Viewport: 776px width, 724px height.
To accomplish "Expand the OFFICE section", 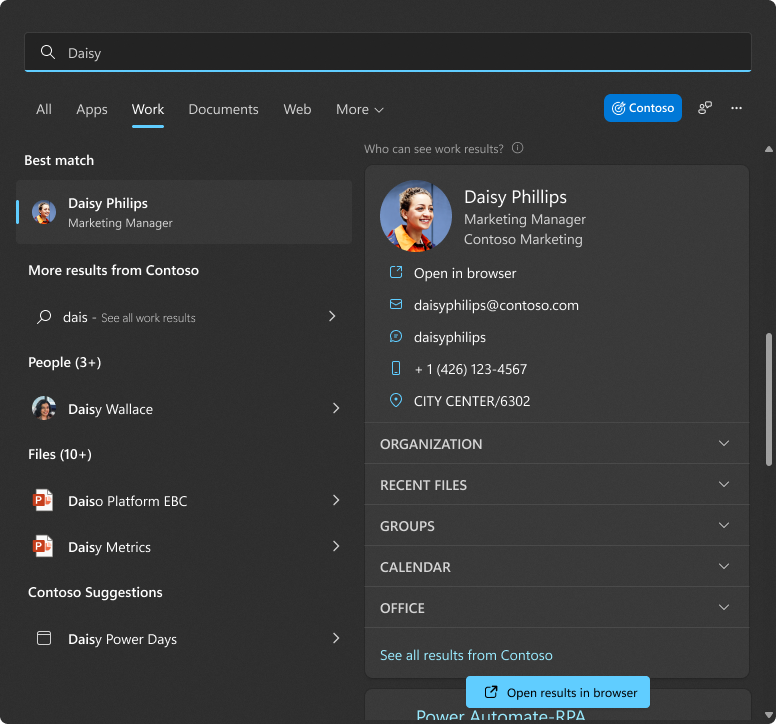I will coord(557,608).
